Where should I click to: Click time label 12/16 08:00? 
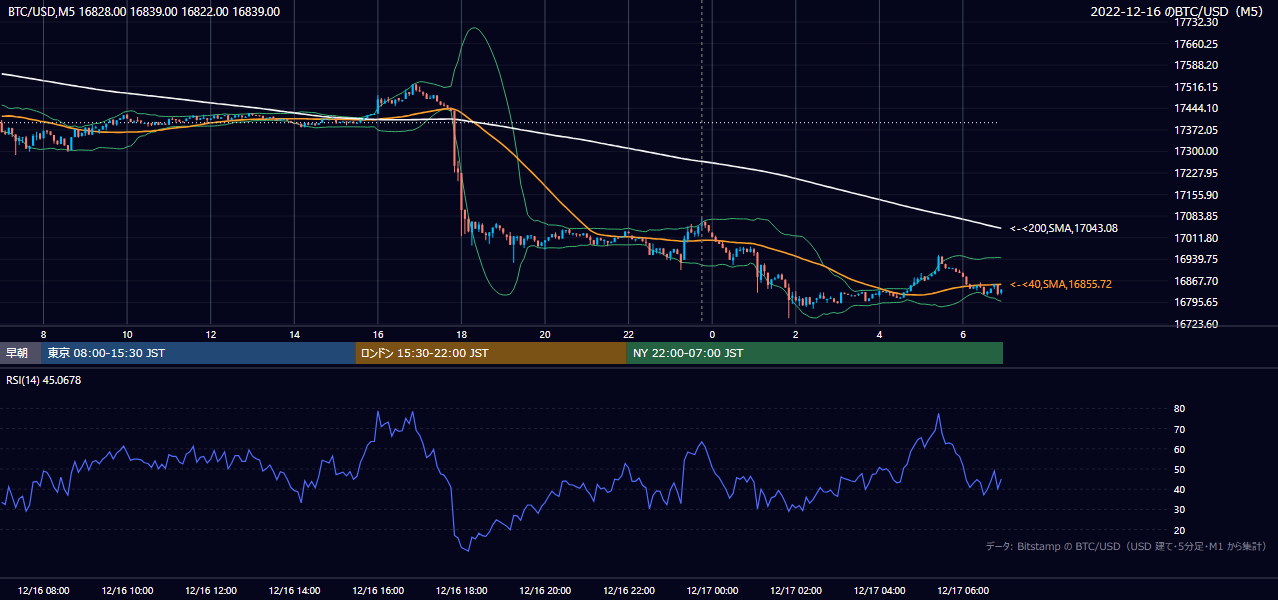[x=43, y=591]
